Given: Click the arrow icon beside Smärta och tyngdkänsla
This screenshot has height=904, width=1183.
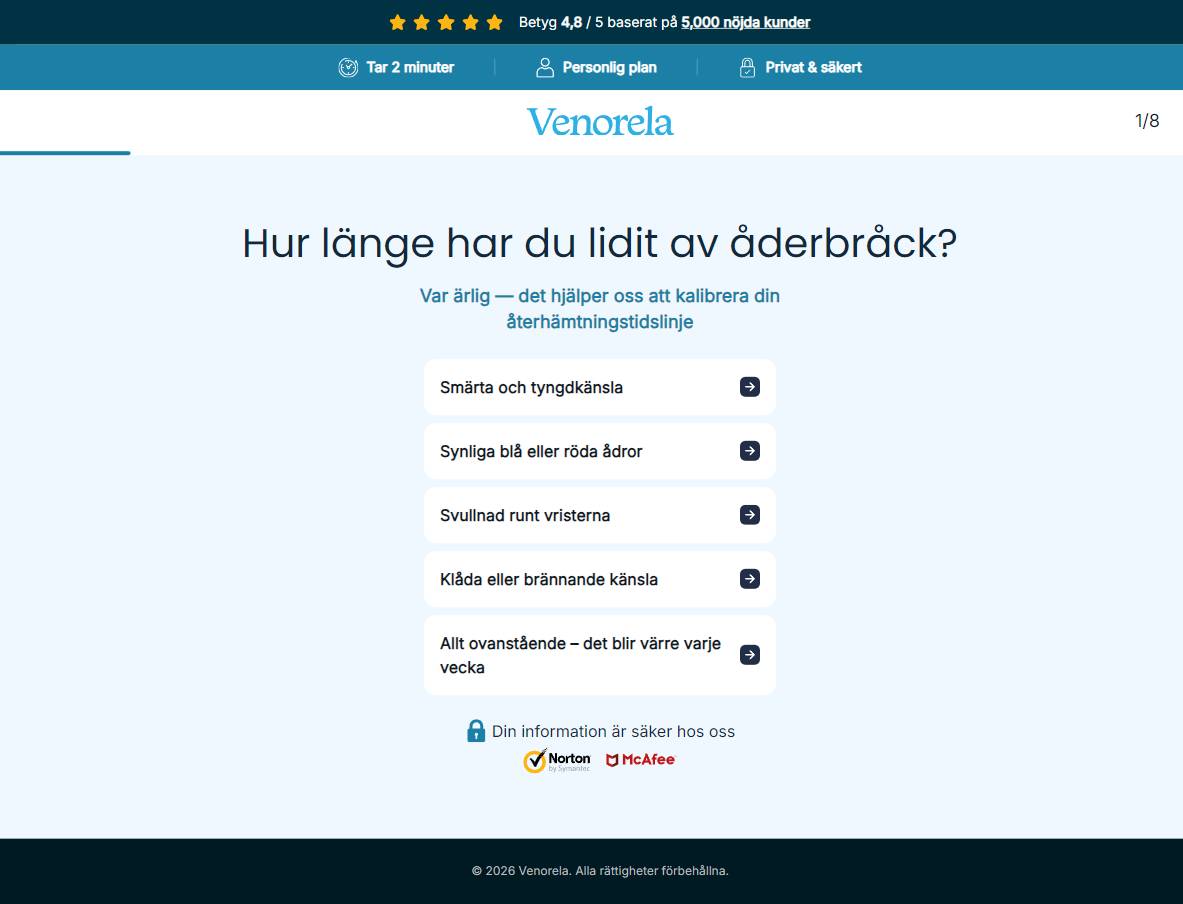Looking at the screenshot, I should pos(749,387).
